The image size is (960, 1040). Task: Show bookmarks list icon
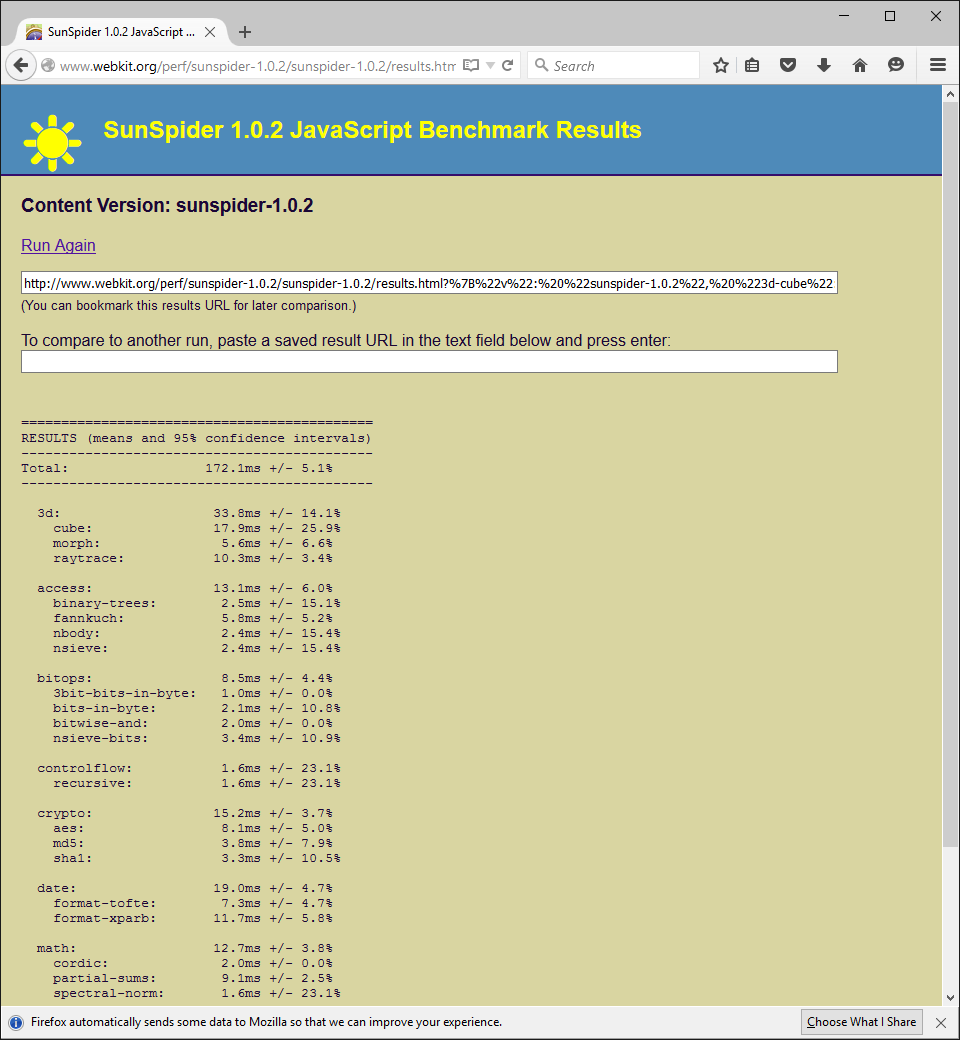pos(752,65)
